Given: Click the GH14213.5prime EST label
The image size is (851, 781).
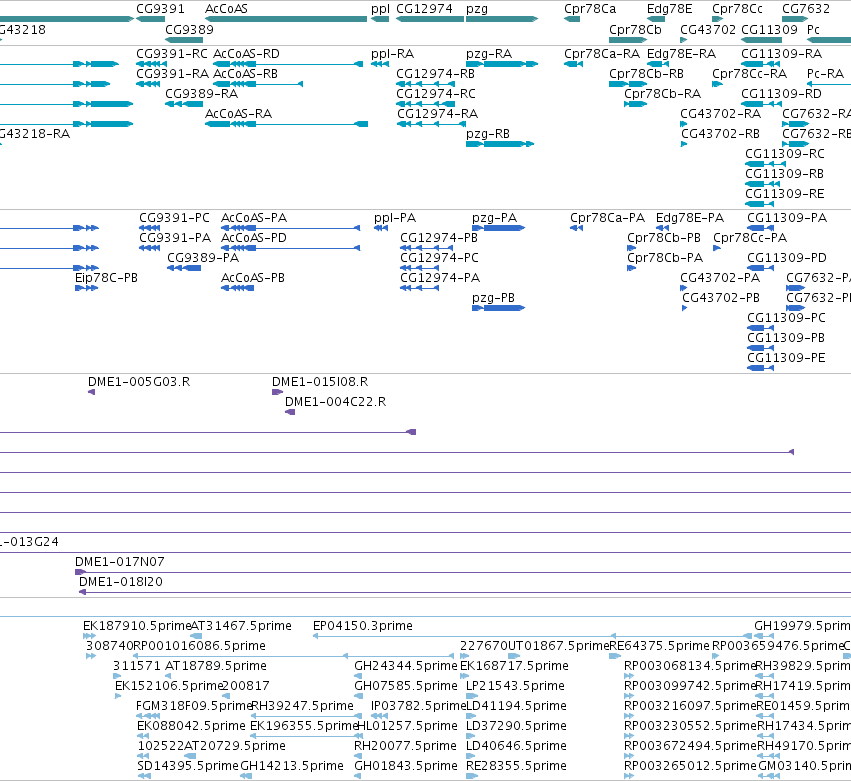Looking at the screenshot, I should (292, 766).
